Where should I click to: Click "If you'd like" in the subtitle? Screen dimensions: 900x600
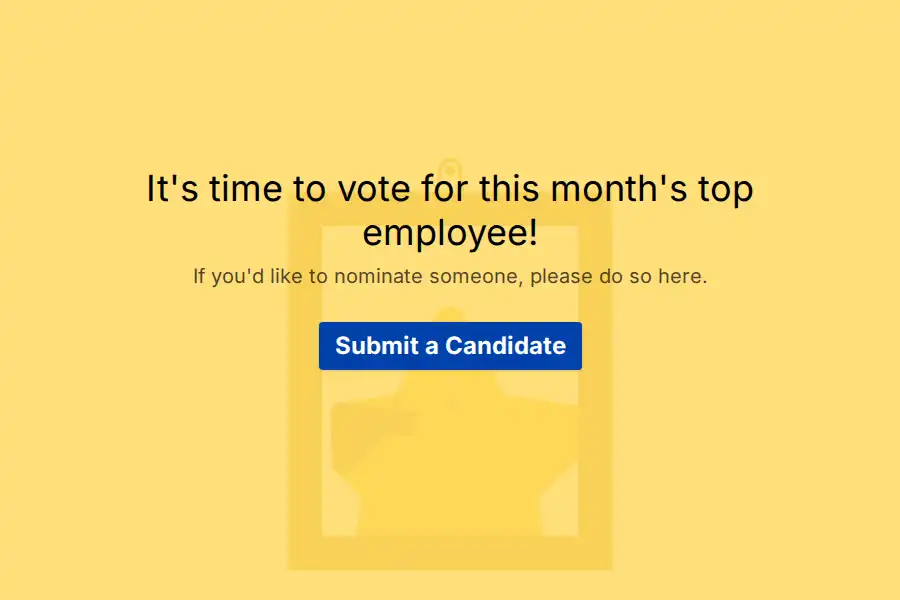click(246, 276)
